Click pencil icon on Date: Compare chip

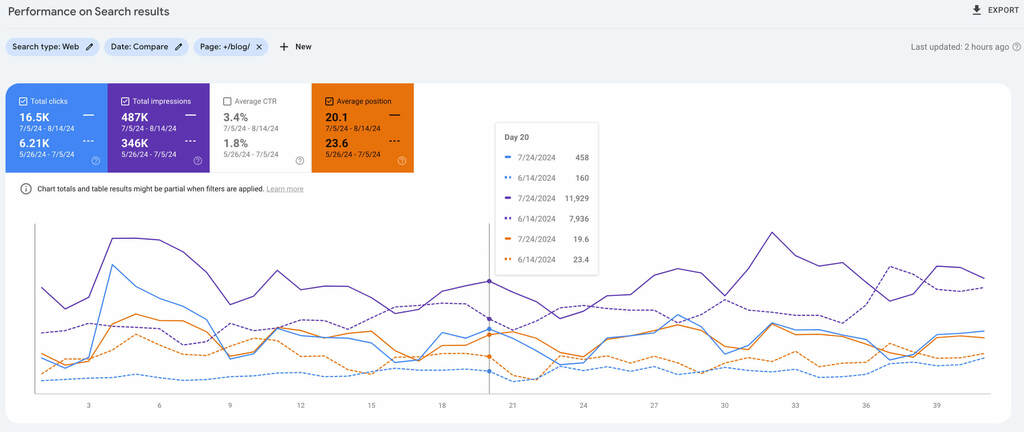179,46
